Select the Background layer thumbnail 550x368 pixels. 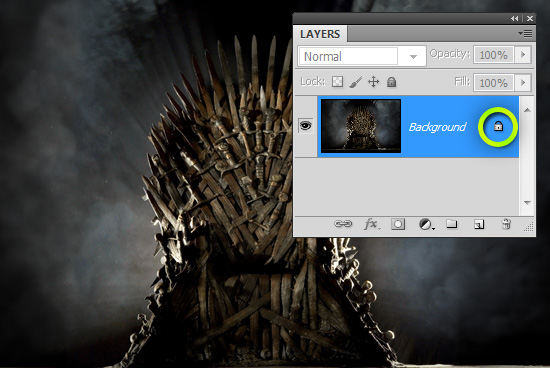[x=361, y=126]
